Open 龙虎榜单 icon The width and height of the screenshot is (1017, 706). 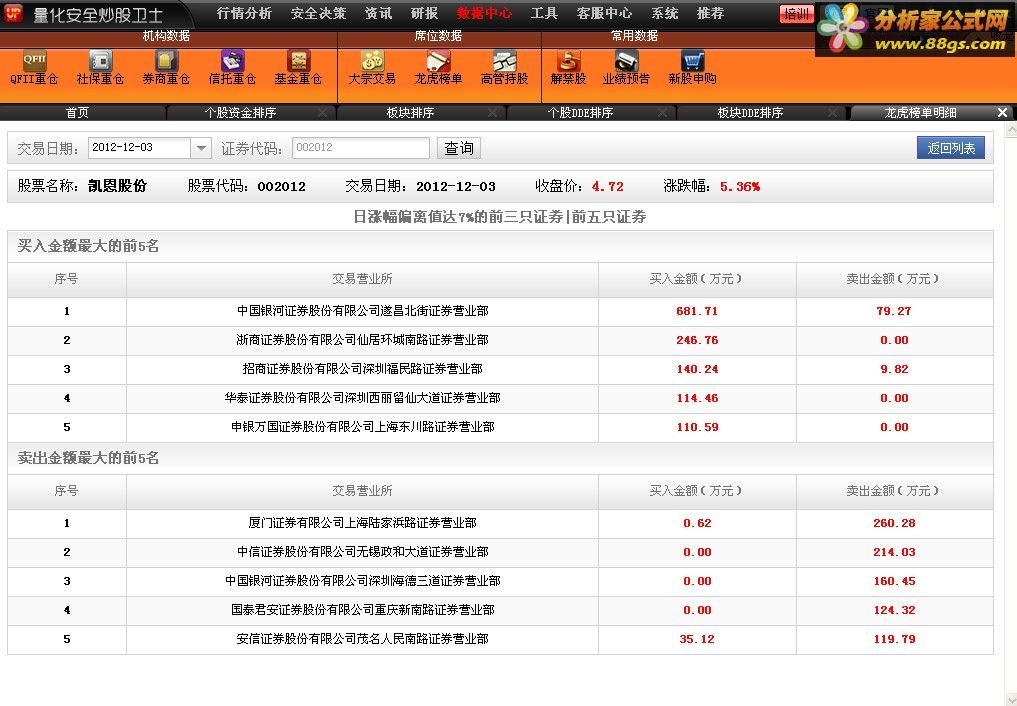[438, 67]
